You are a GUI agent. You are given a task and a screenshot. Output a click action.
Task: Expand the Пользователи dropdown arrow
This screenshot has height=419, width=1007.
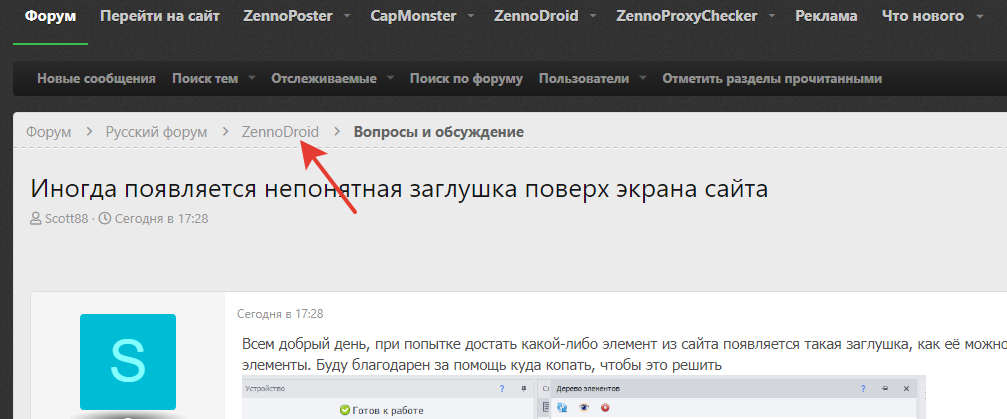click(643, 78)
